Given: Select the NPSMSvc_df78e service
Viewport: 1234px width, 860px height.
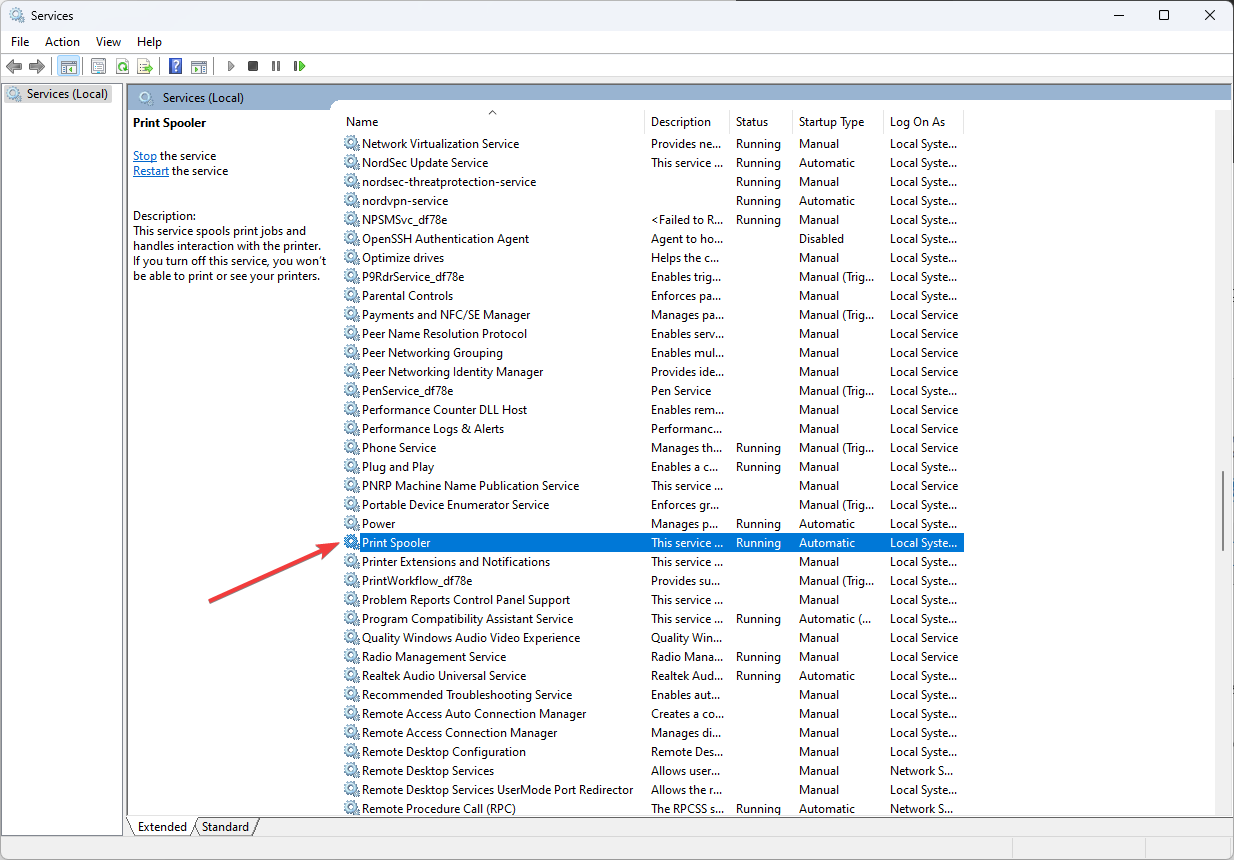Looking at the screenshot, I should [x=652, y=220].
